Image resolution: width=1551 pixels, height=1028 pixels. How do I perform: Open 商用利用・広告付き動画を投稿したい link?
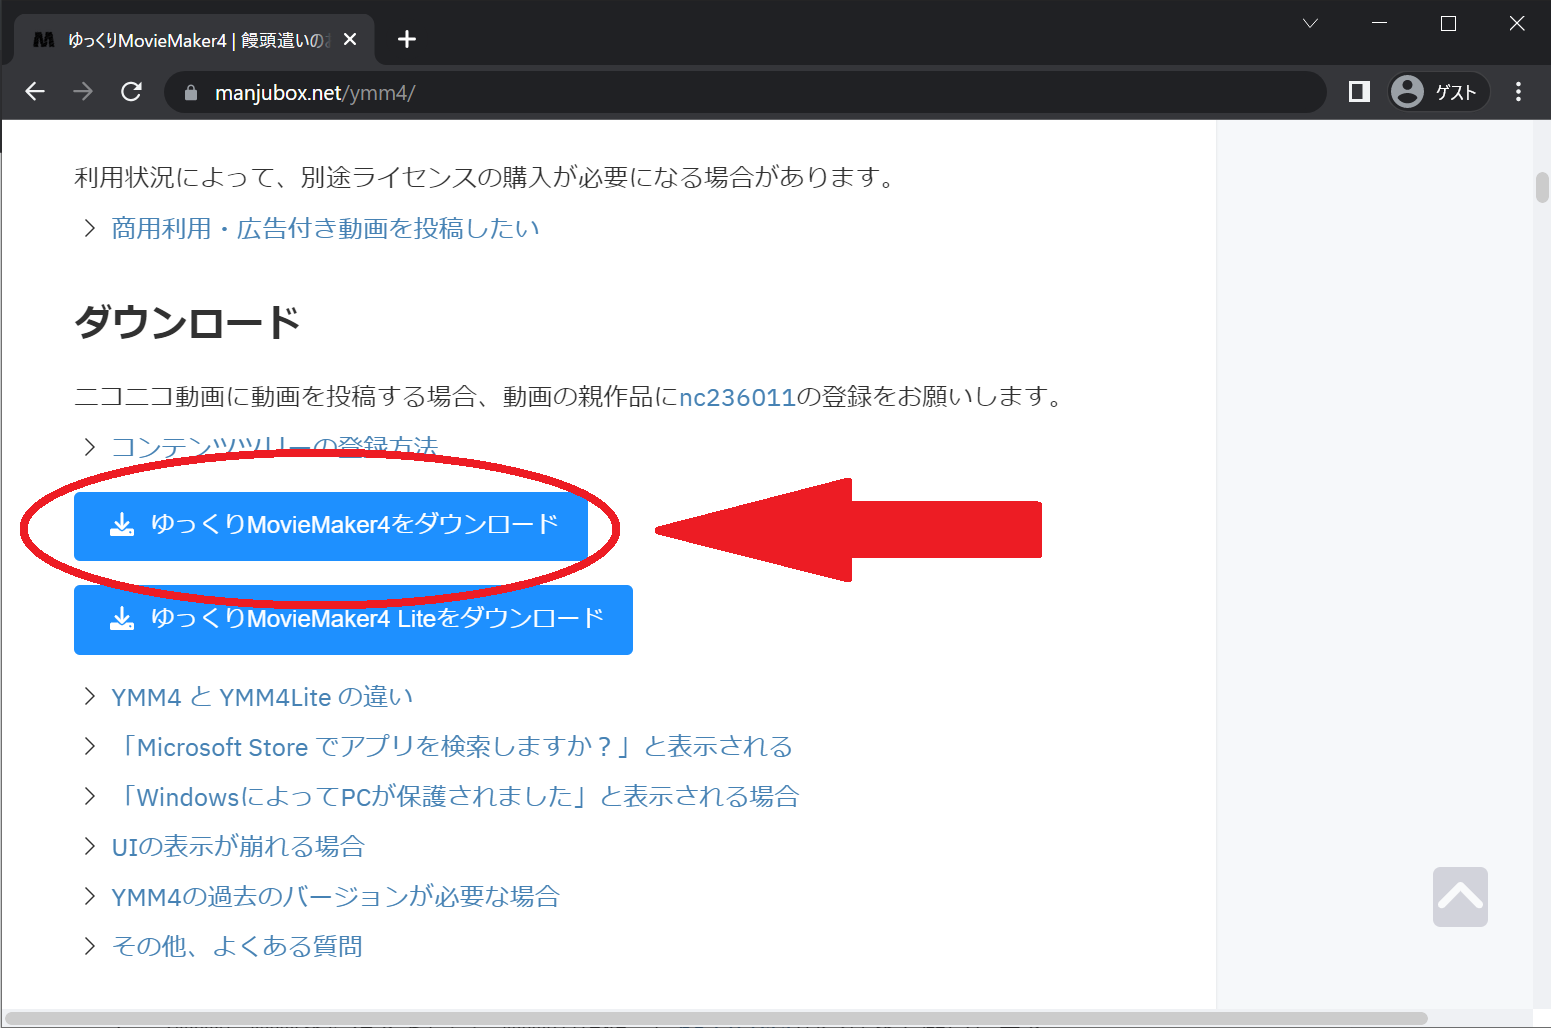click(x=325, y=229)
